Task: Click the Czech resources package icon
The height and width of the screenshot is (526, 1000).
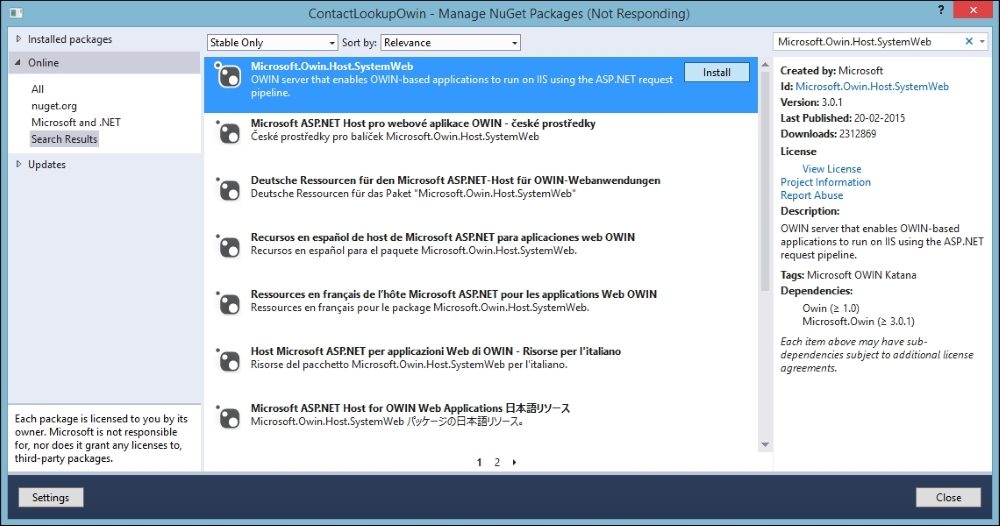Action: (229, 130)
